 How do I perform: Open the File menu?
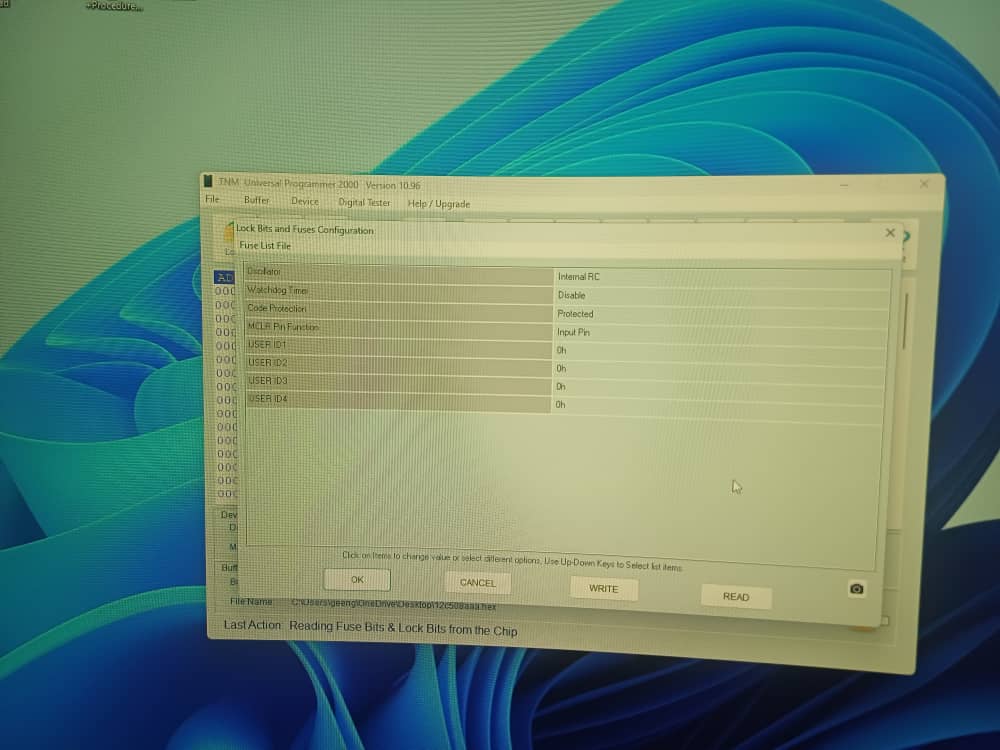[x=212, y=199]
